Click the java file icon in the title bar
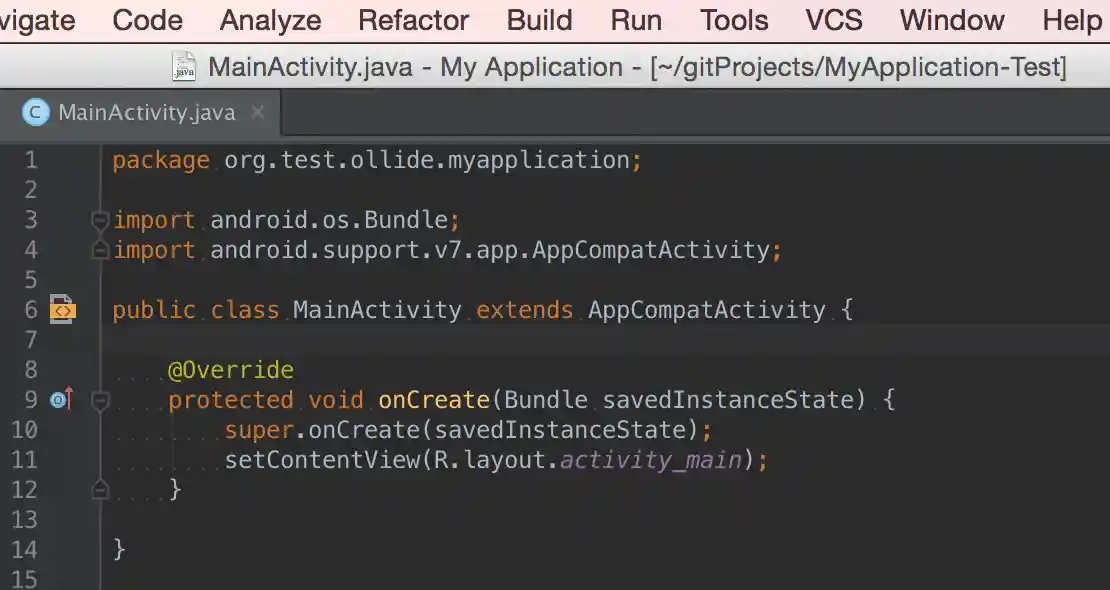 point(183,66)
